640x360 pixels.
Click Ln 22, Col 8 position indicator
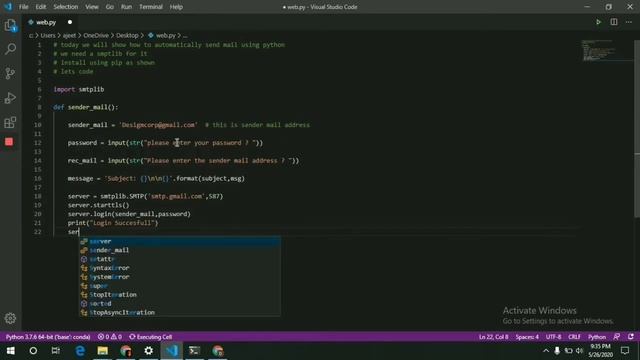tap(493, 337)
